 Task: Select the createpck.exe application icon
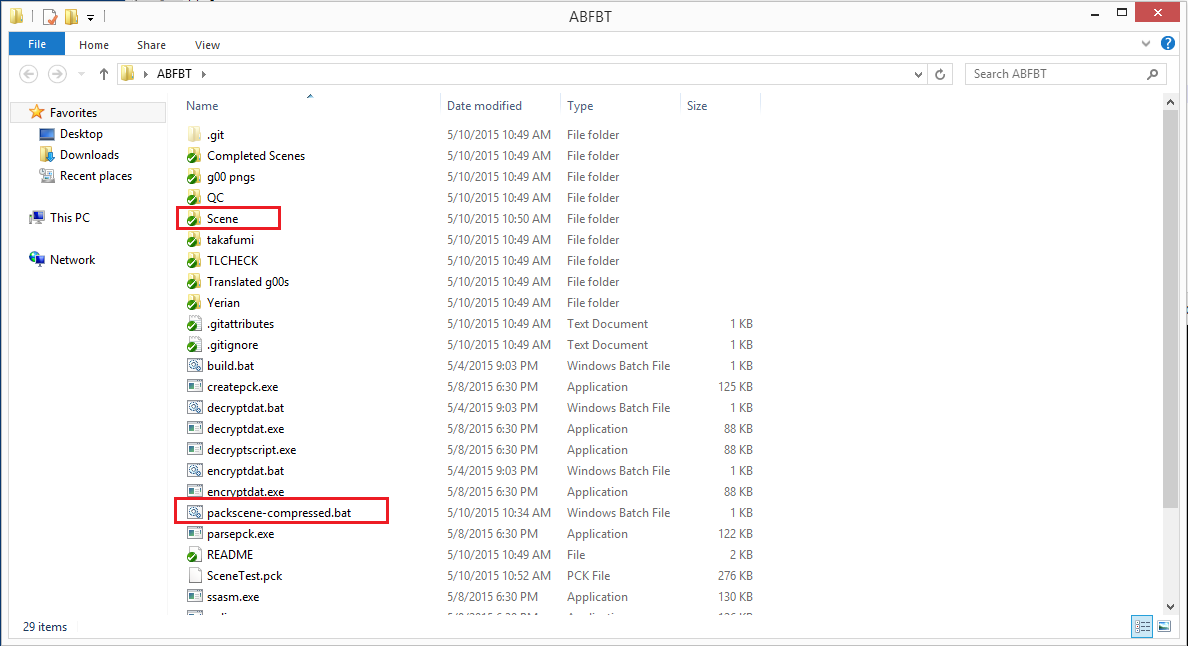coord(195,387)
